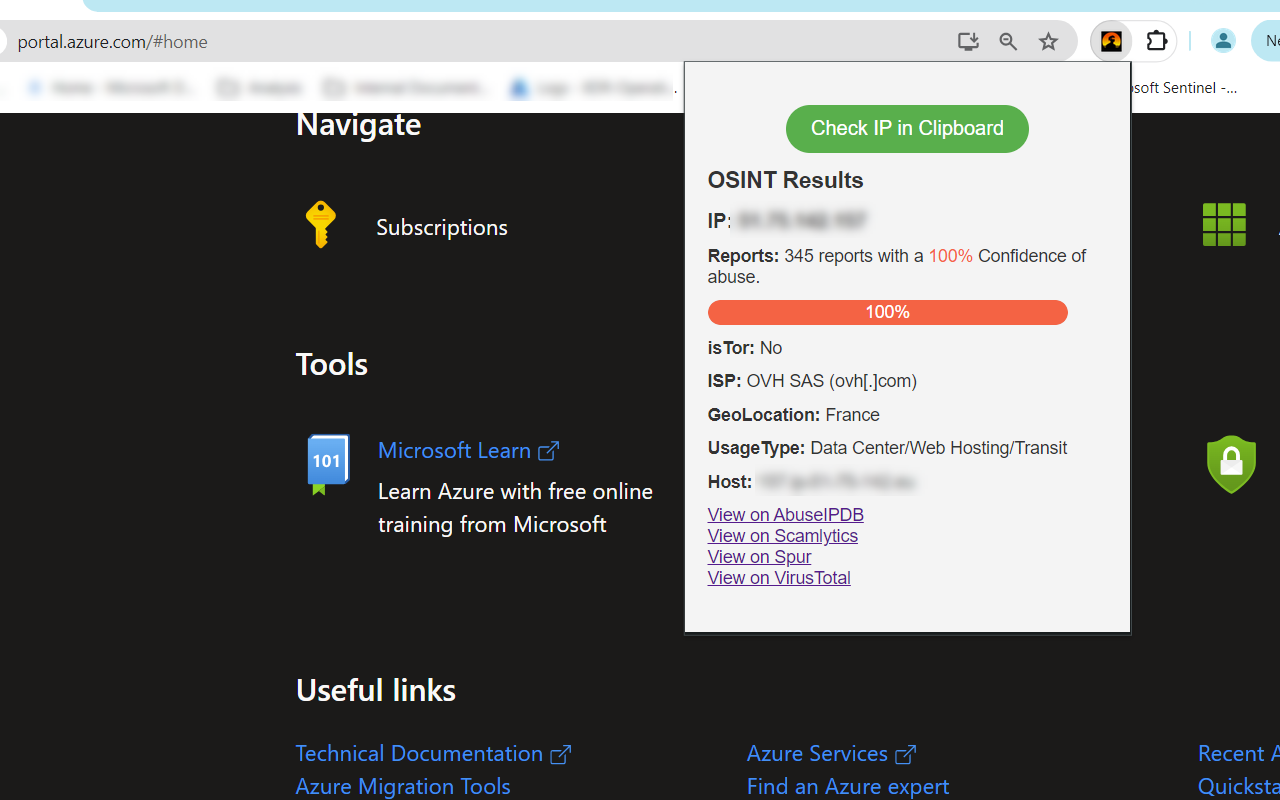Viewport: 1280px width, 800px height.
Task: Click the Microsoft Learn book icon
Action: tap(327, 464)
